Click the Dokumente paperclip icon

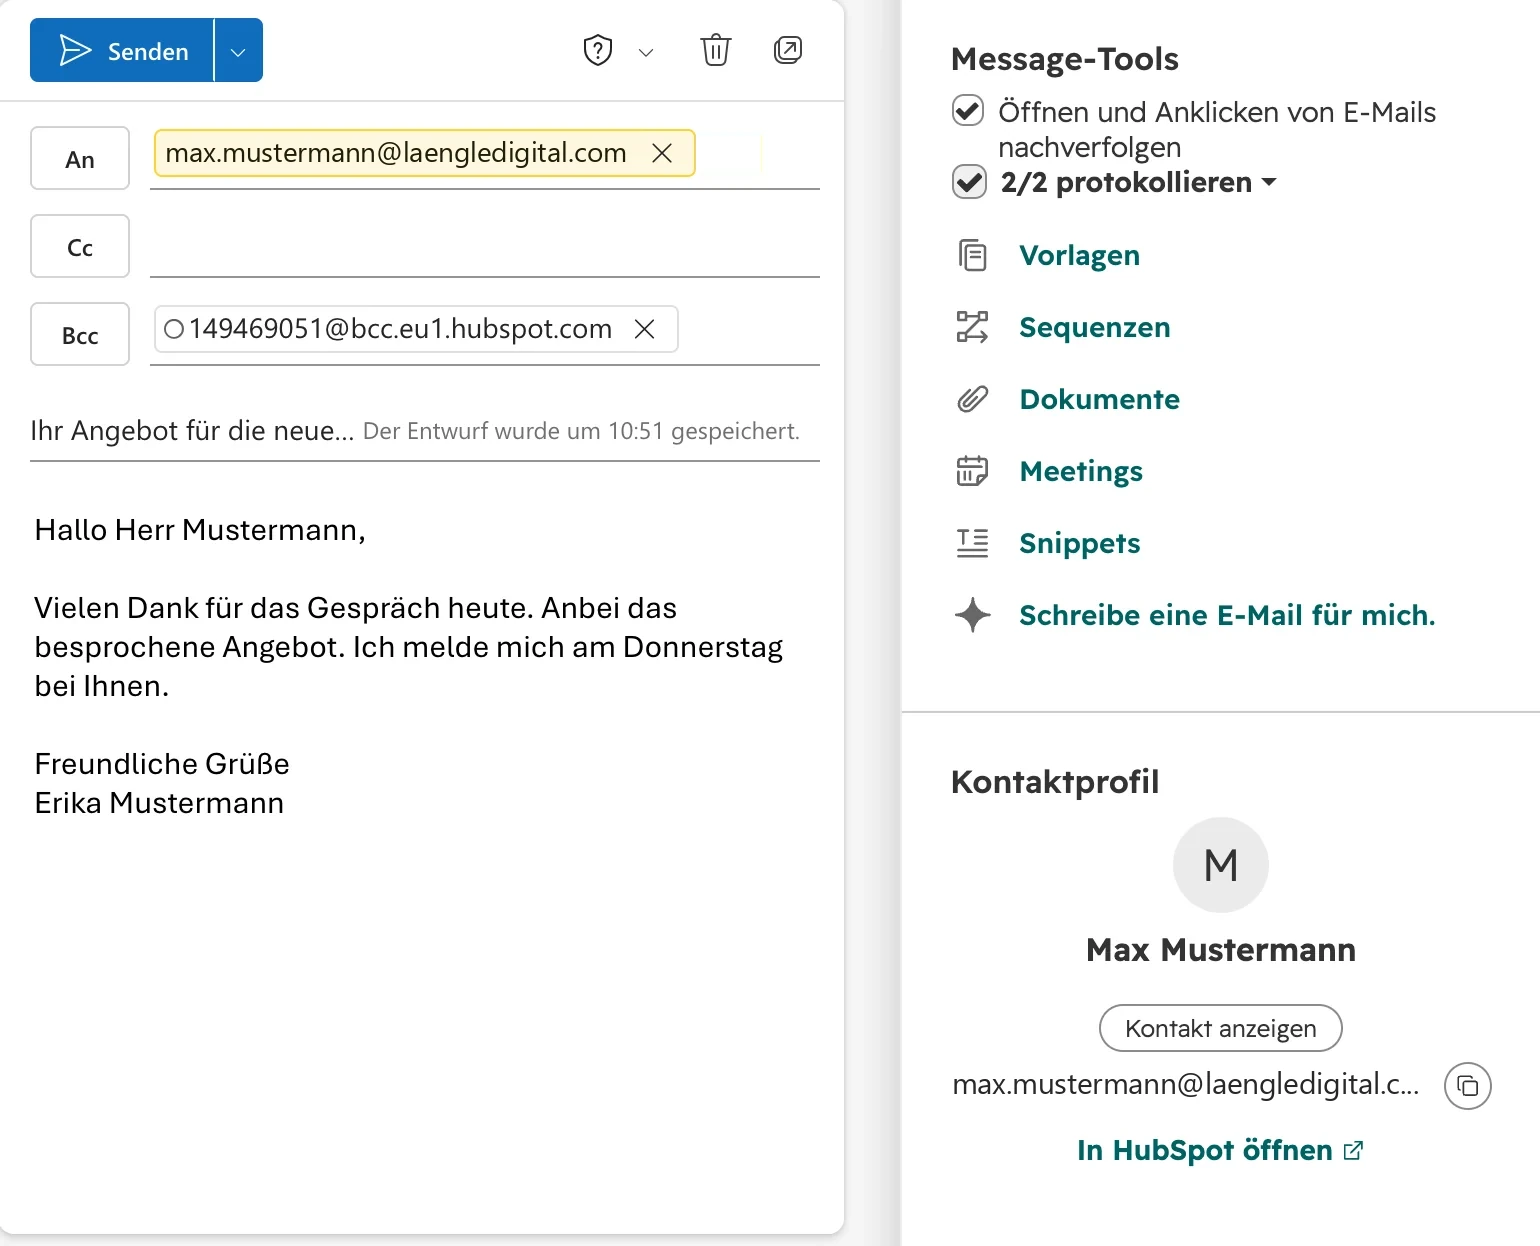(972, 399)
